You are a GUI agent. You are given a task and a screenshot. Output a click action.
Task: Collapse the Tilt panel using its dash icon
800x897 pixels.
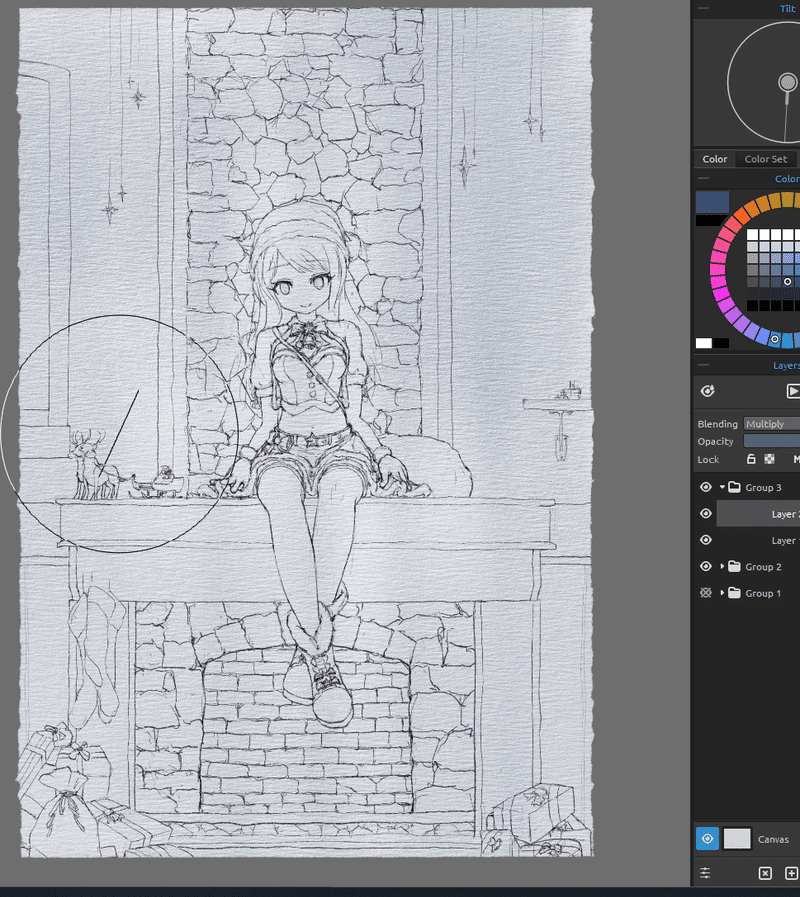(x=703, y=9)
